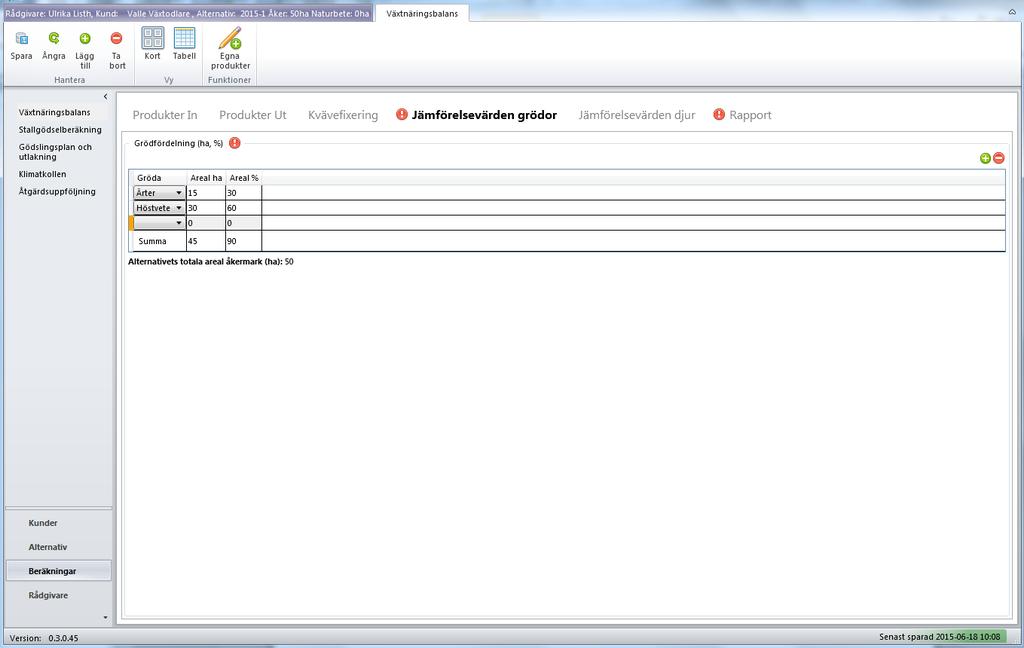Click the Summa total 45 cell
This screenshot has height=648, width=1024.
(206, 241)
